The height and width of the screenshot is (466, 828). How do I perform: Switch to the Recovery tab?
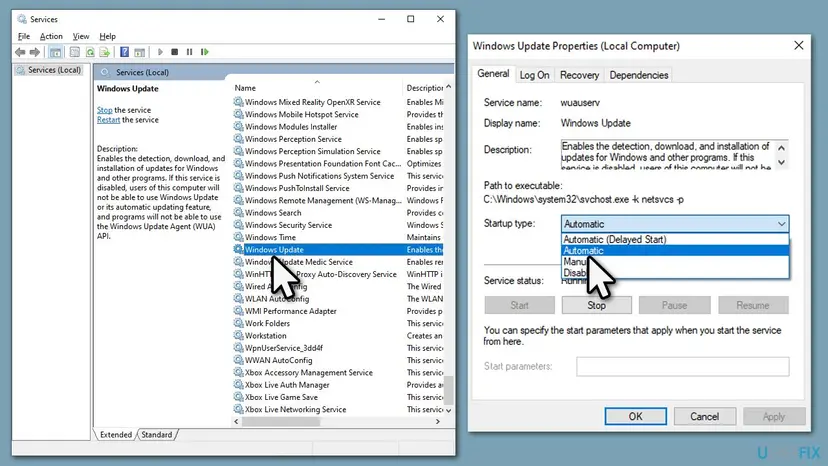[x=579, y=75]
